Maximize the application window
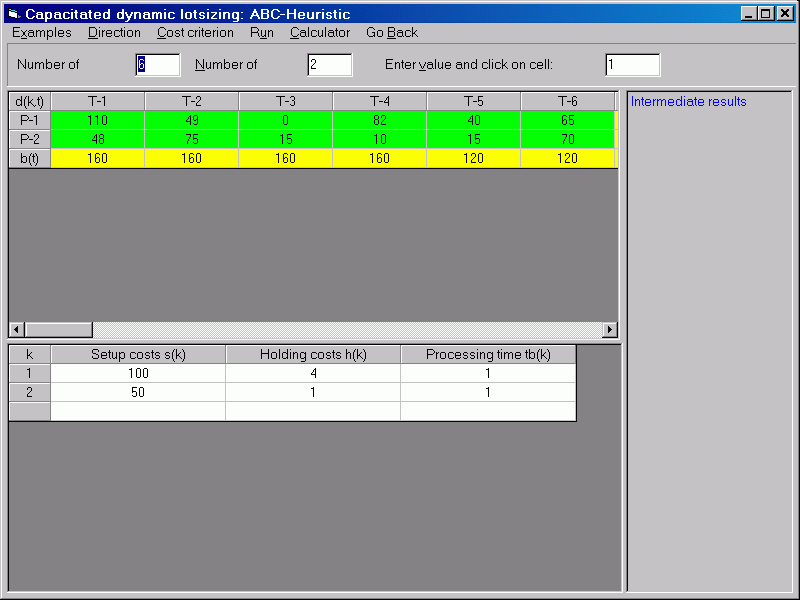This screenshot has height=600, width=800. (766, 14)
